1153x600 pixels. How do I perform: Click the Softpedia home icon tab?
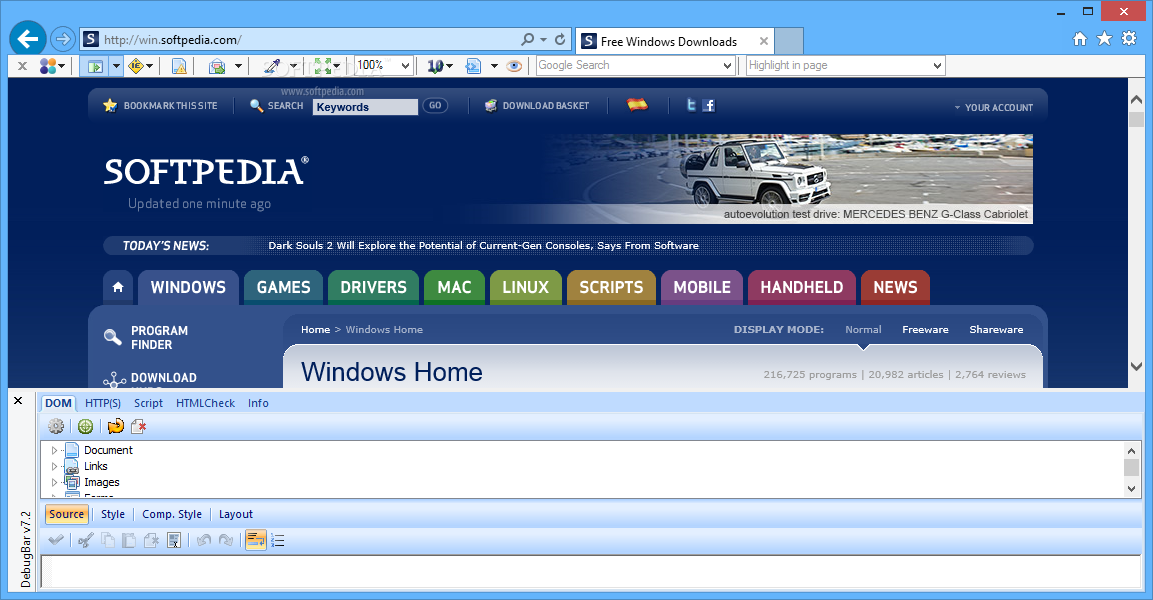coord(118,288)
